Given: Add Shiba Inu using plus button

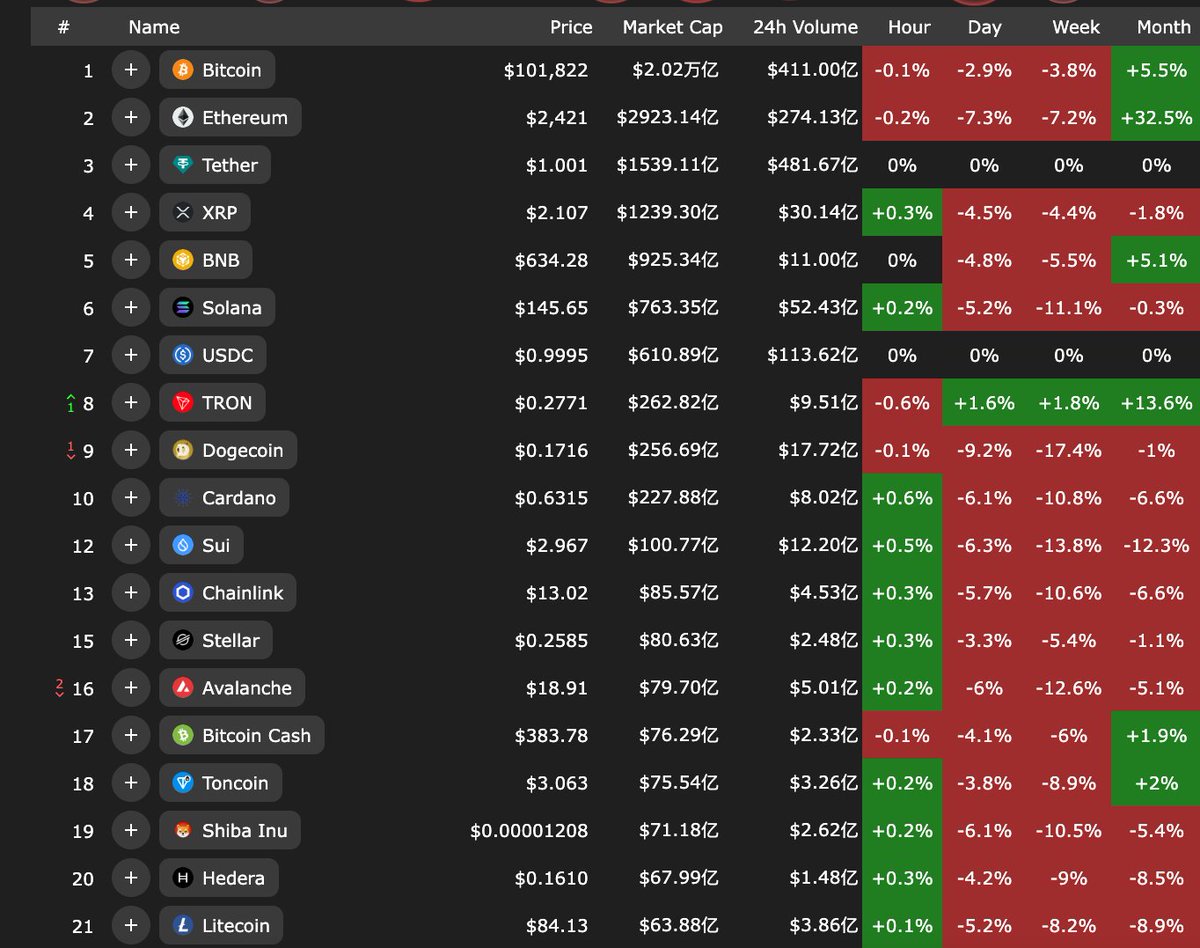Looking at the screenshot, I should tap(130, 831).
